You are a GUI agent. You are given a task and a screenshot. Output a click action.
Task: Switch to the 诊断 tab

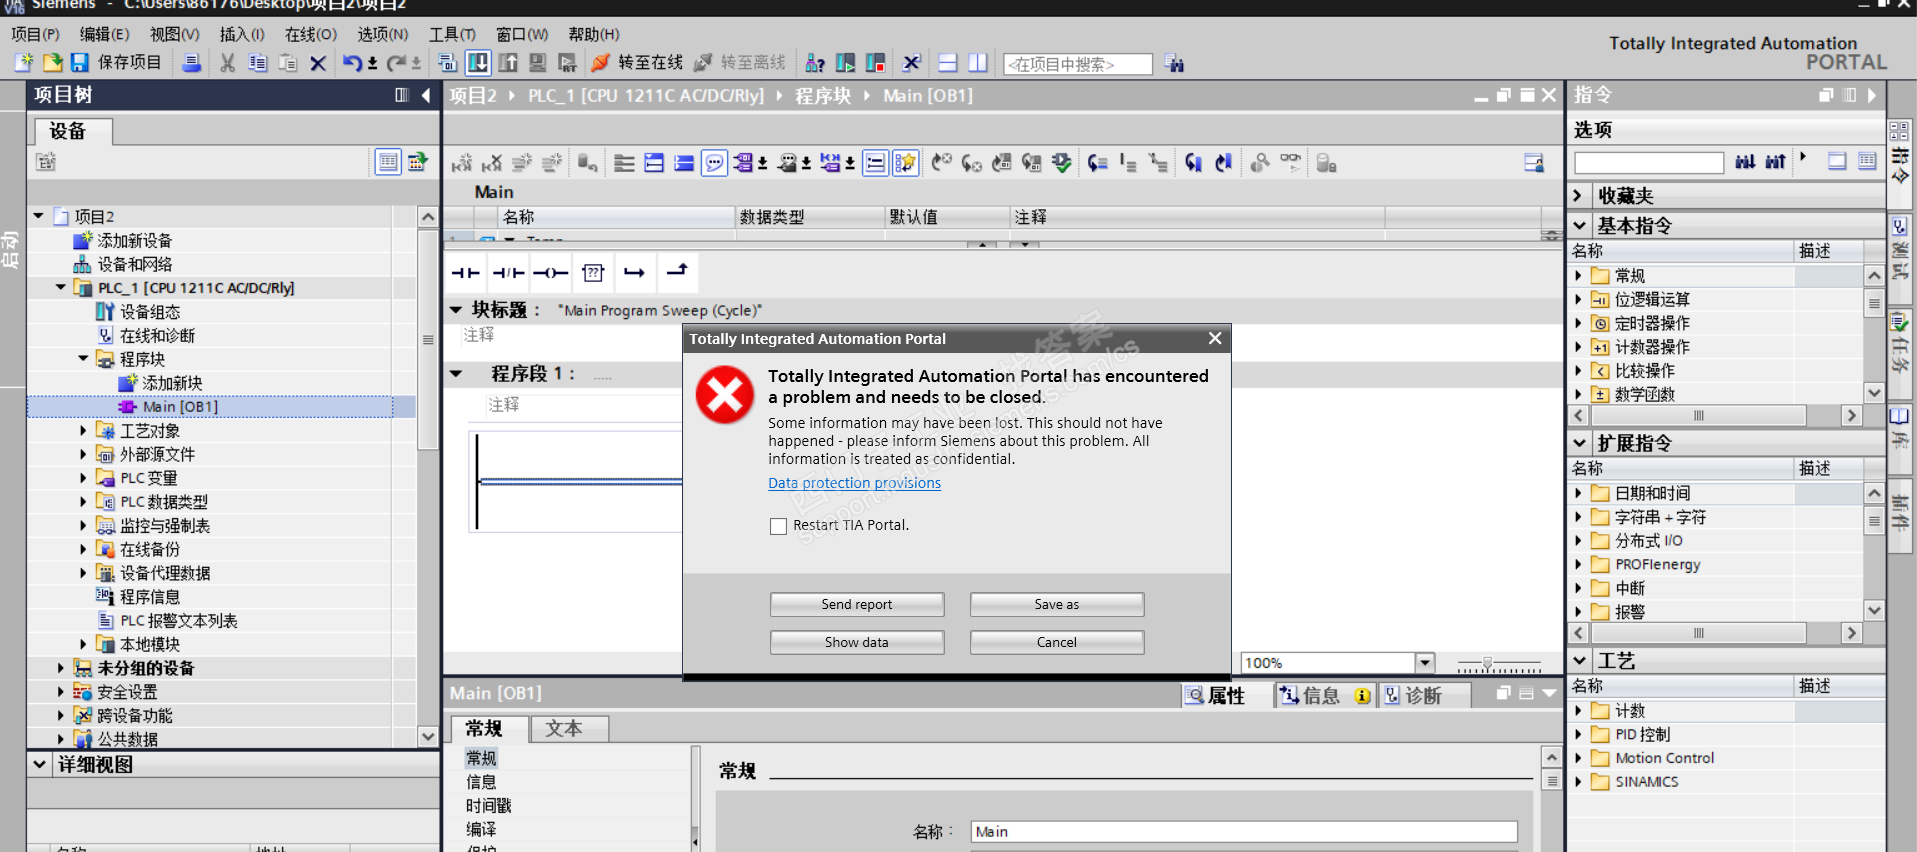pos(1424,696)
